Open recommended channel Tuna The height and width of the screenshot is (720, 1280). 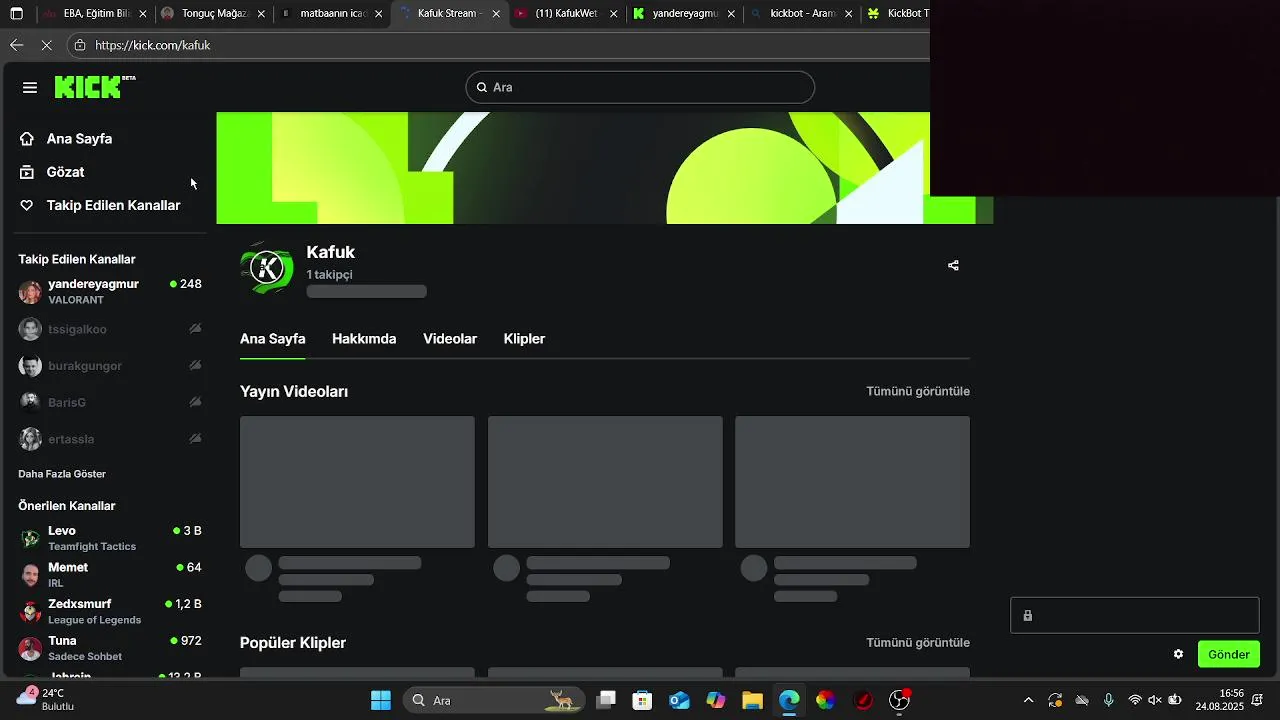coord(110,648)
